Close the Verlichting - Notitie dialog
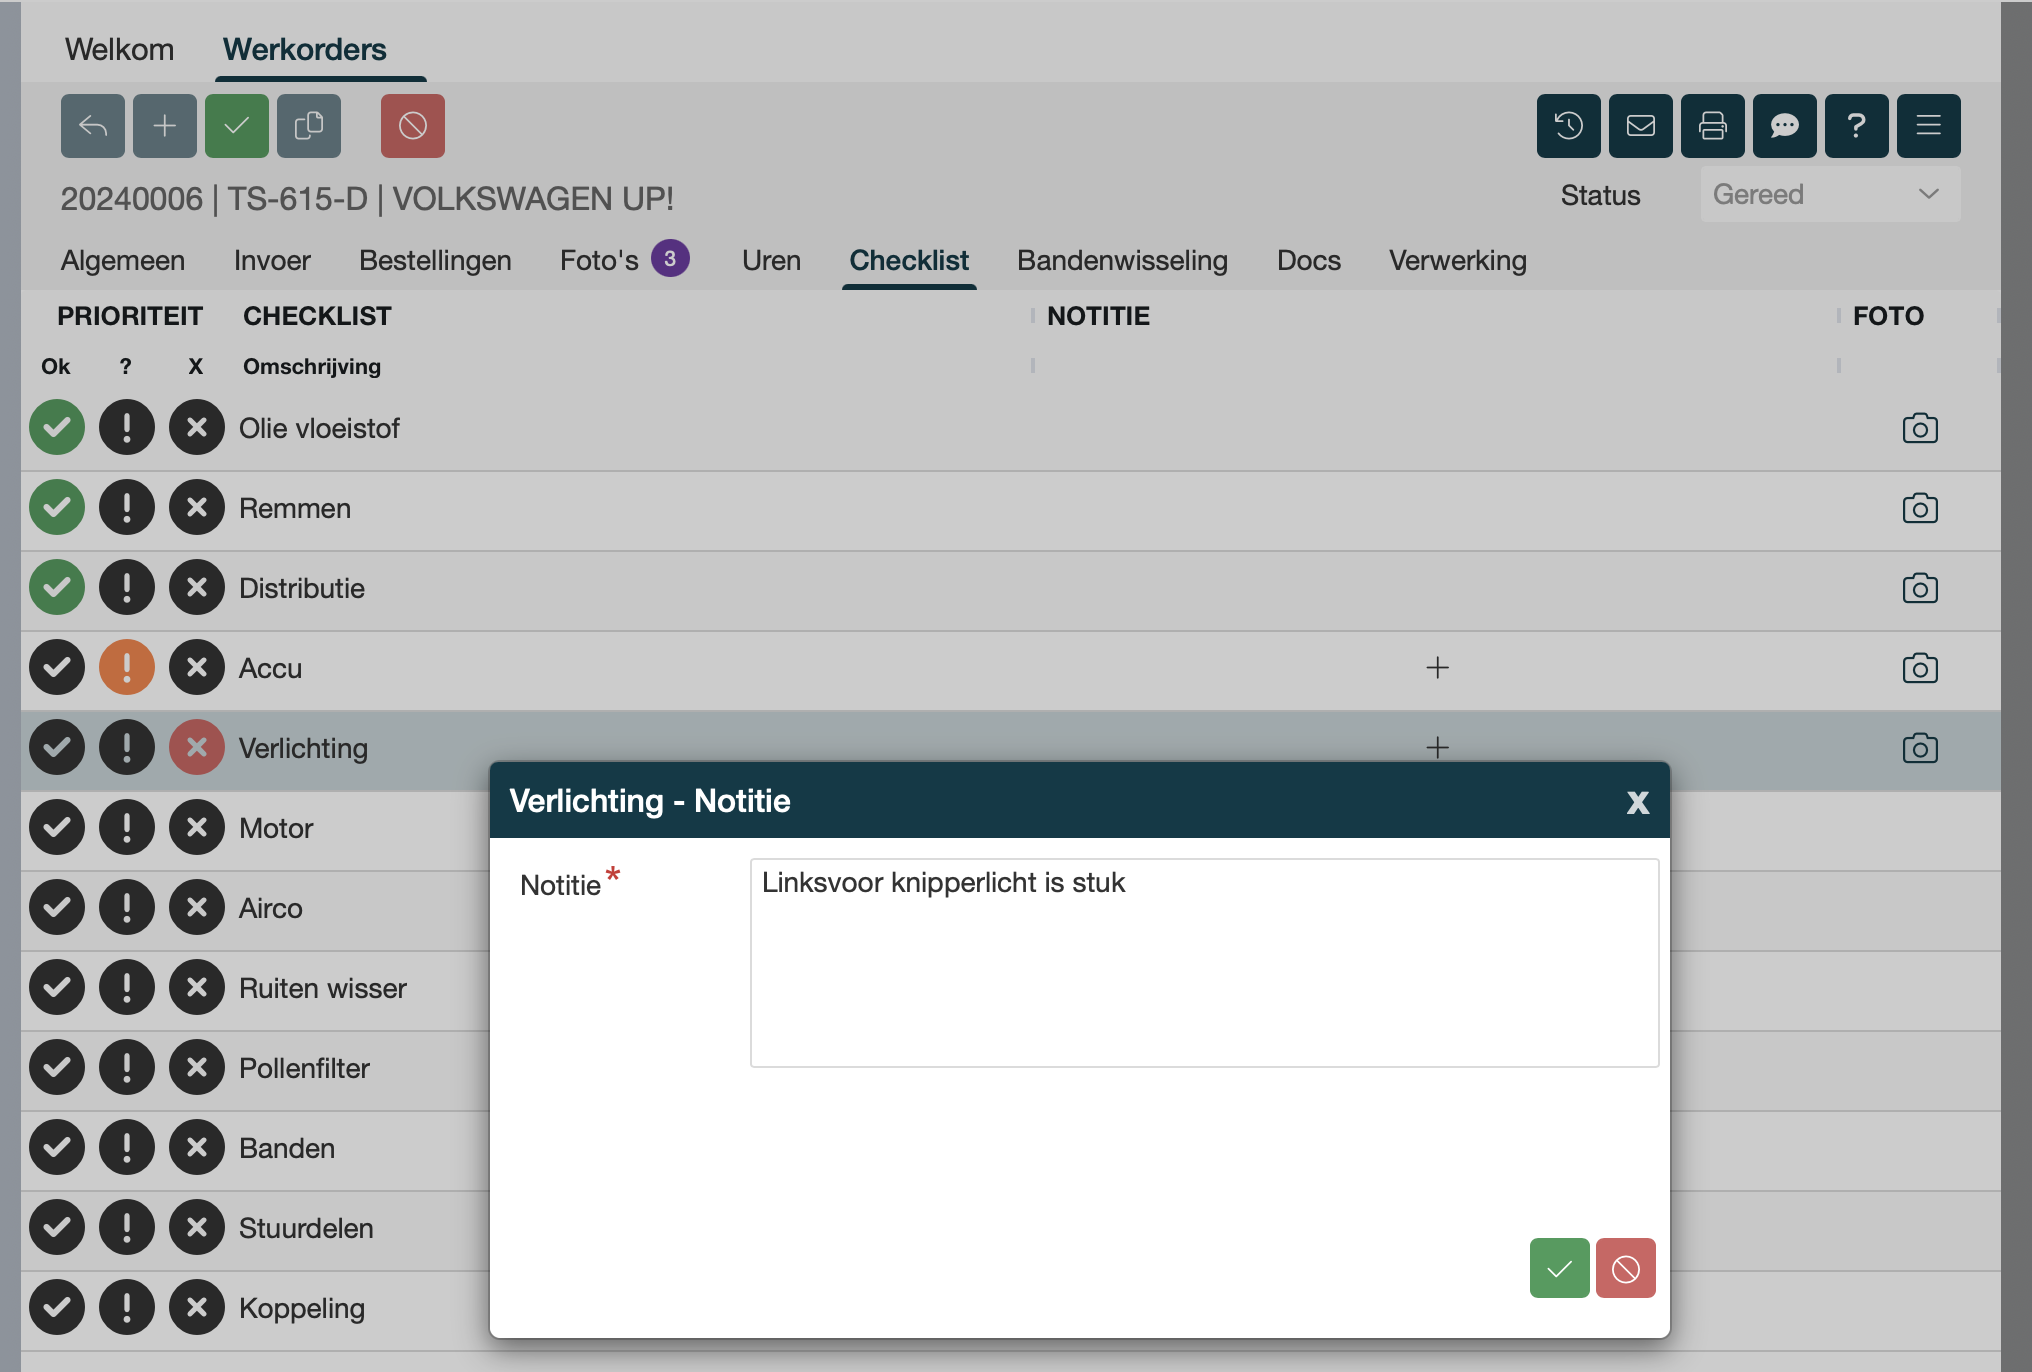 click(1637, 802)
